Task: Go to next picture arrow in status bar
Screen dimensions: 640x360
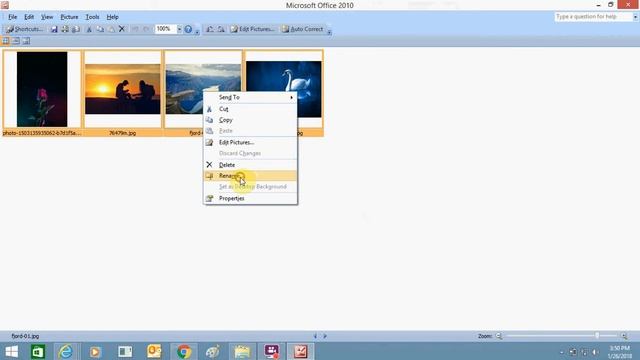Action: tap(325, 336)
